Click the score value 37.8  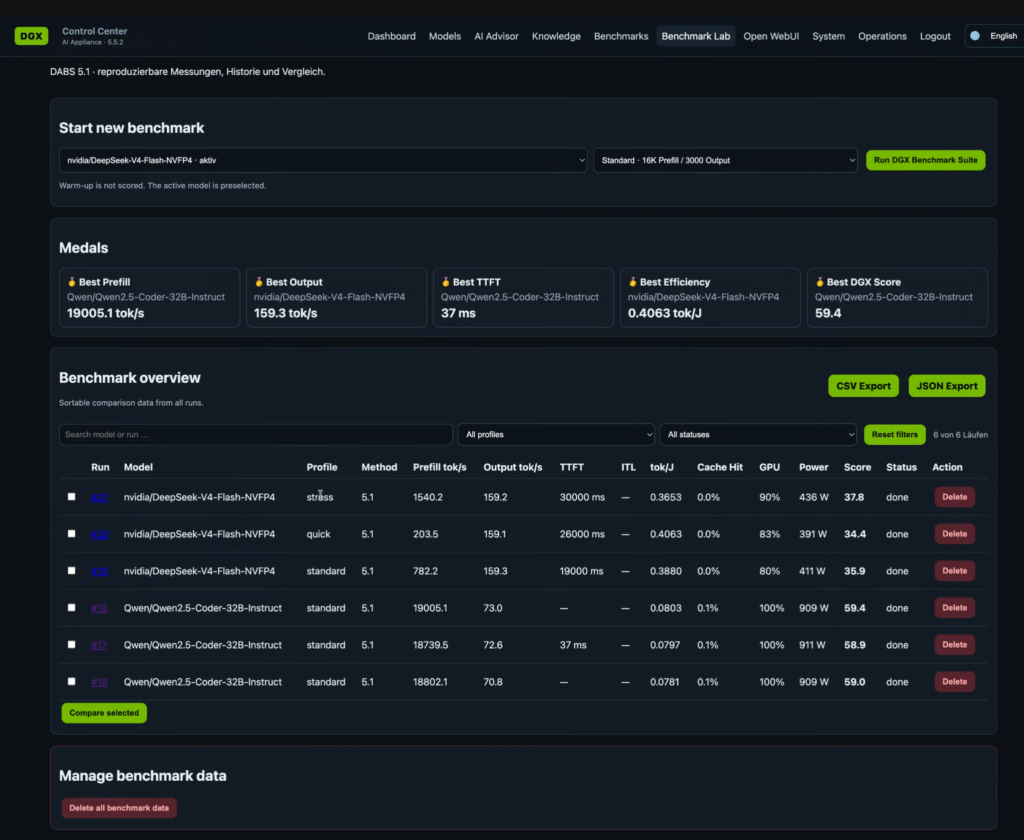coord(854,497)
